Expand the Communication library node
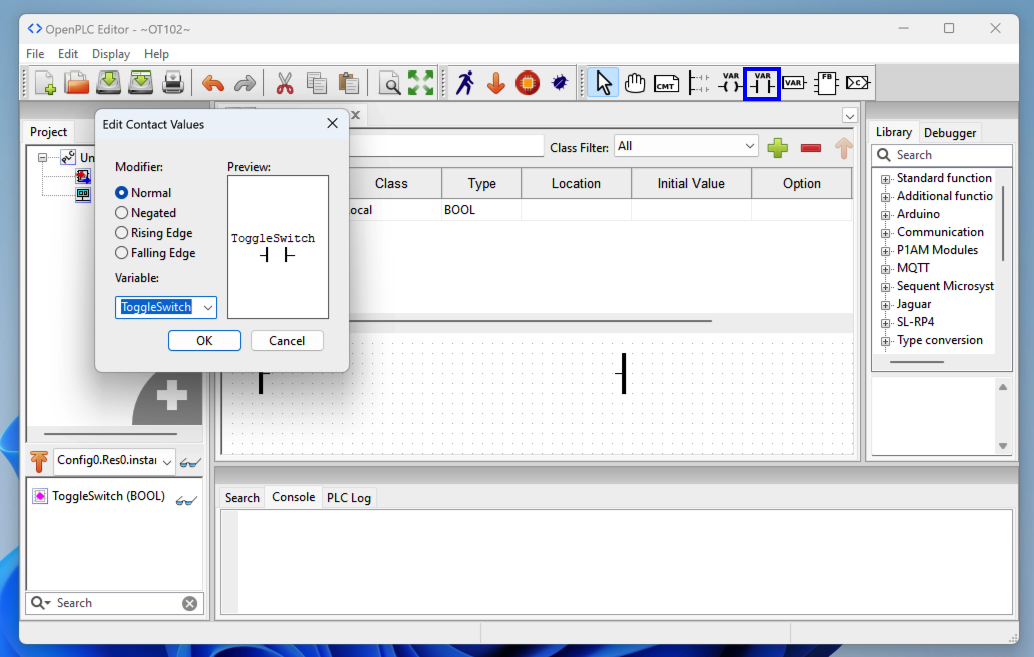The height and width of the screenshot is (657, 1034). (x=886, y=233)
